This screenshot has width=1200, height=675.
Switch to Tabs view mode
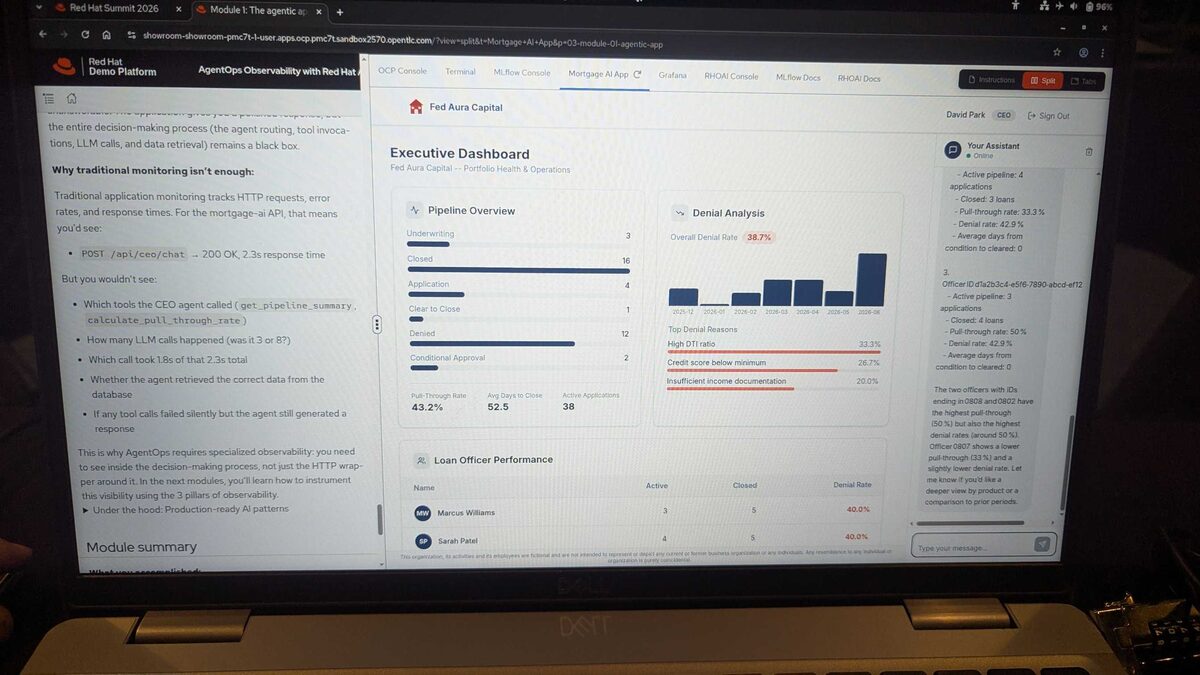pos(1082,82)
